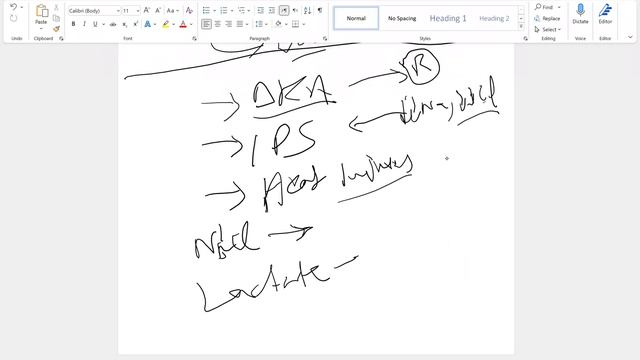The image size is (640, 360).
Task: Click the Cut scissors icon
Action: coord(56,8)
